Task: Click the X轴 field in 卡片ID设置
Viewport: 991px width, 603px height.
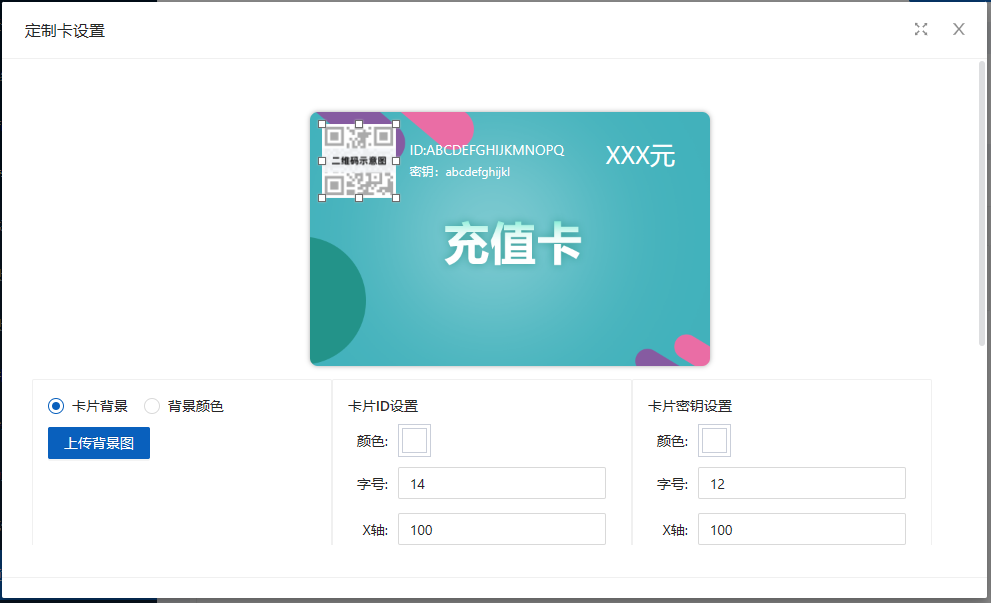Action: pyautogui.click(x=501, y=529)
